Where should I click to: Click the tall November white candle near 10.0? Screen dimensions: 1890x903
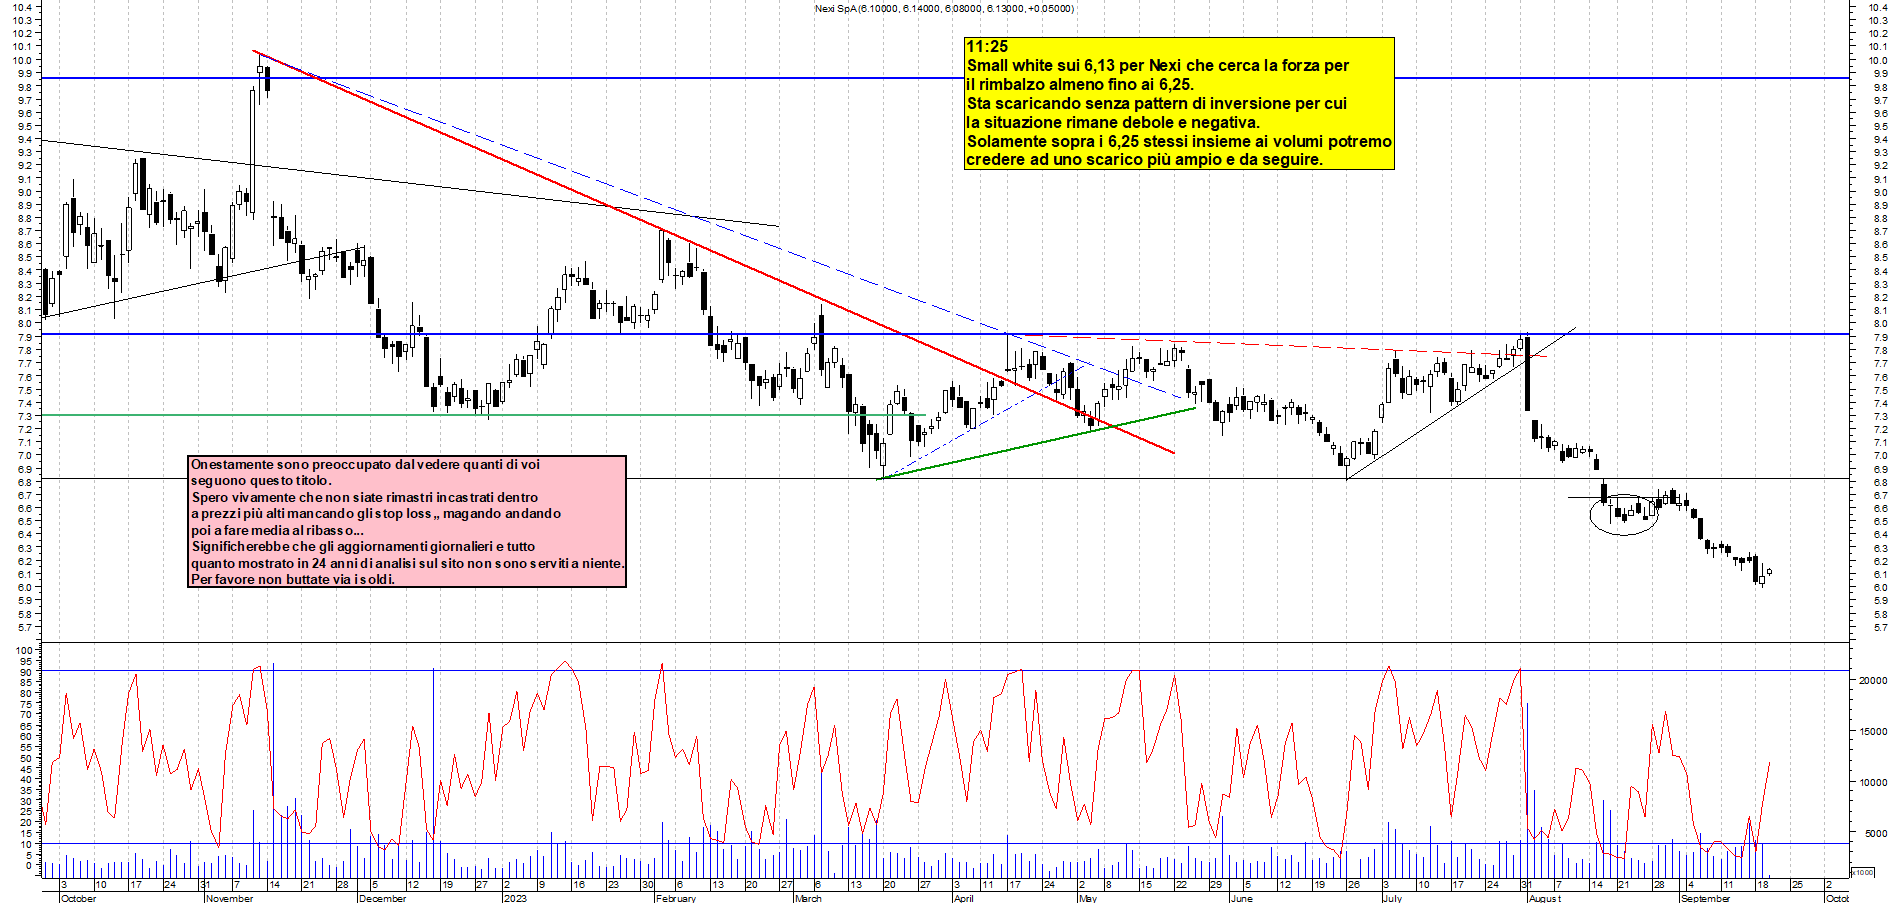(252, 150)
